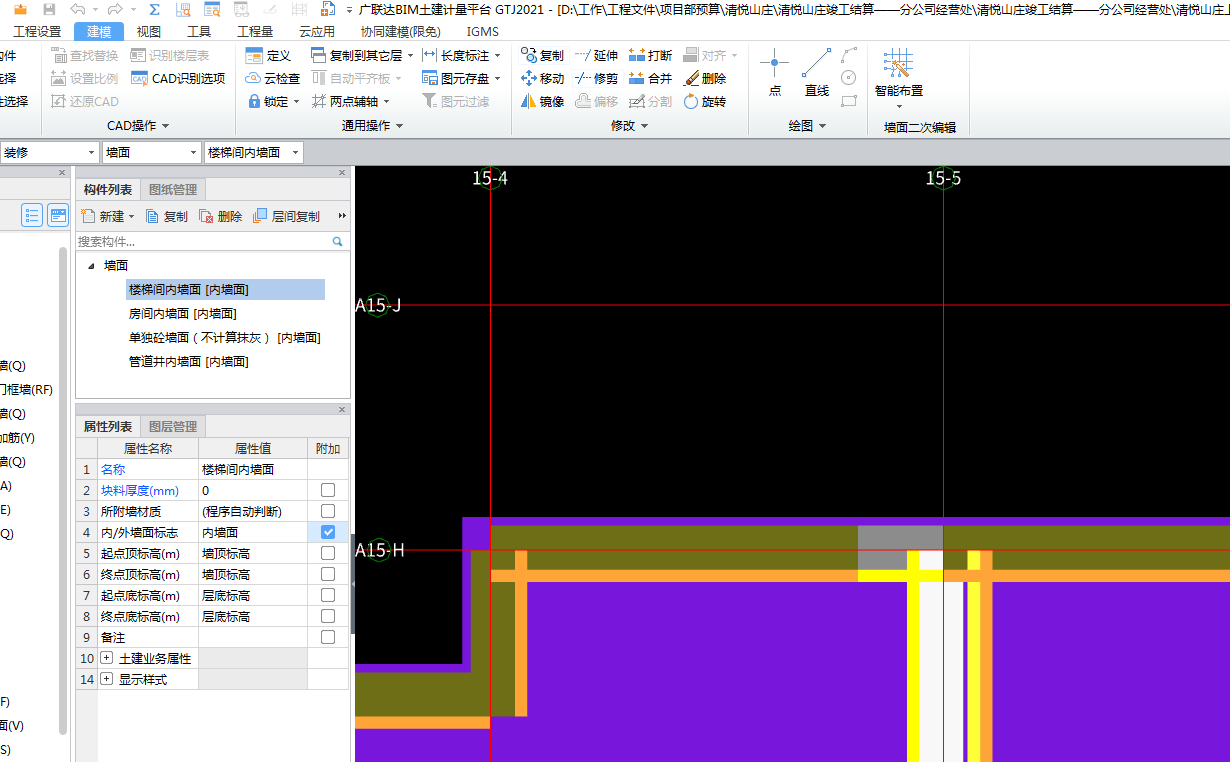Select 管道井内墙面 [内墙面] component

pyautogui.click(x=188, y=361)
